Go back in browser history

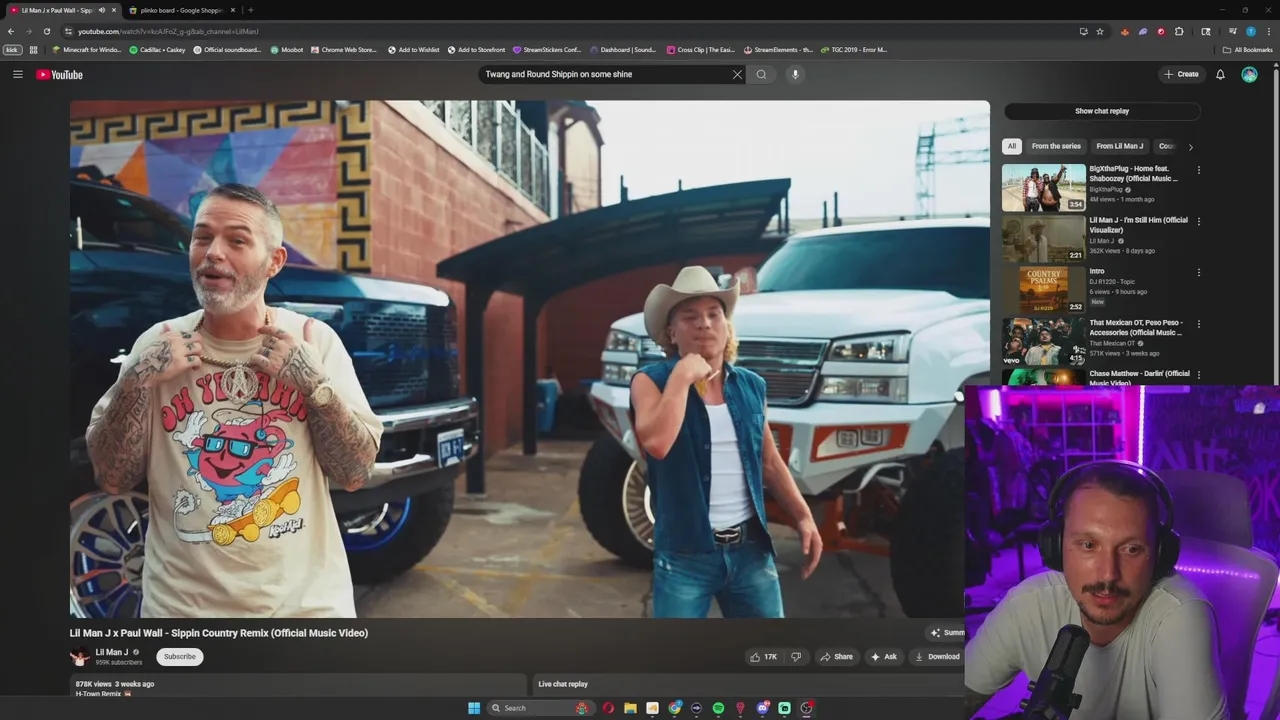11,31
